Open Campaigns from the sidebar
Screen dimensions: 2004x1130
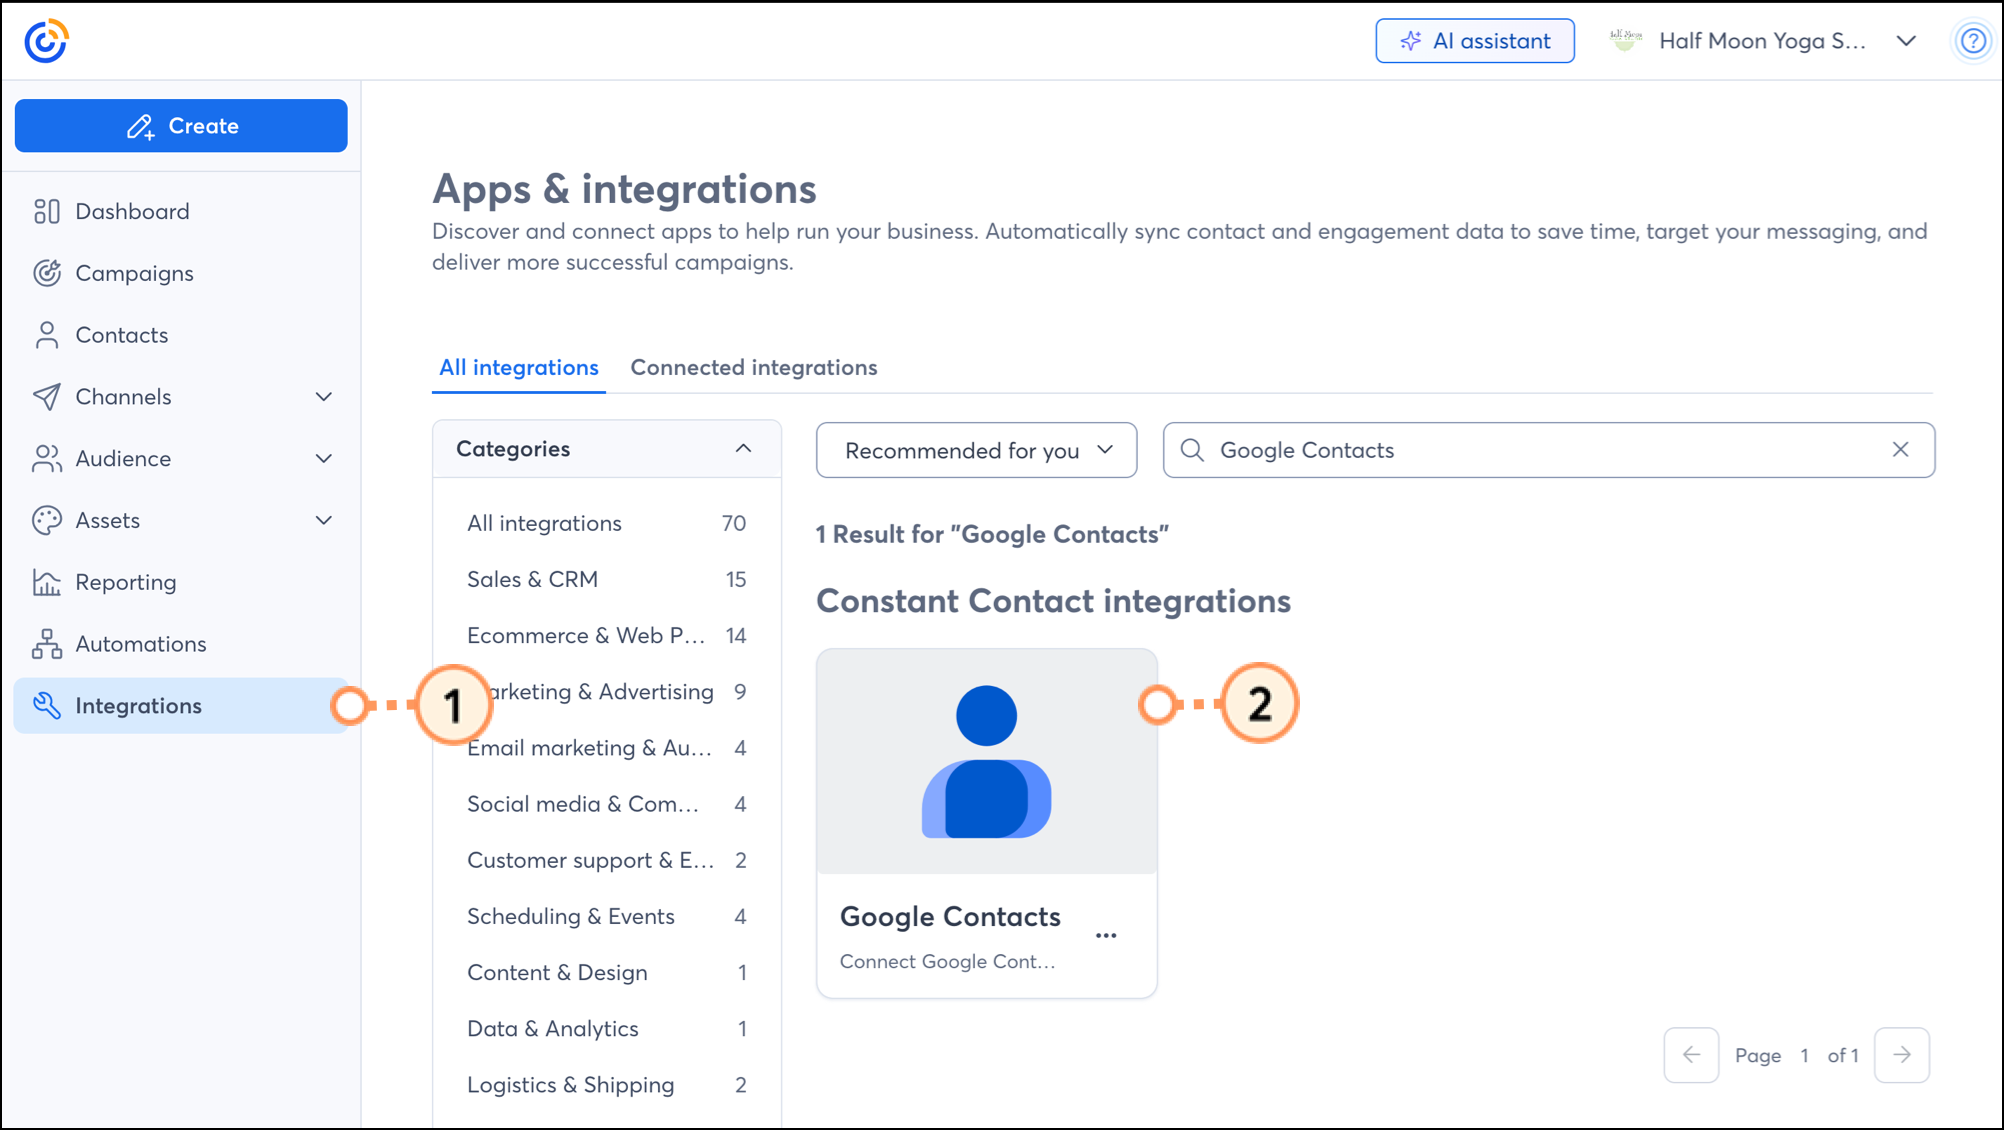134,273
